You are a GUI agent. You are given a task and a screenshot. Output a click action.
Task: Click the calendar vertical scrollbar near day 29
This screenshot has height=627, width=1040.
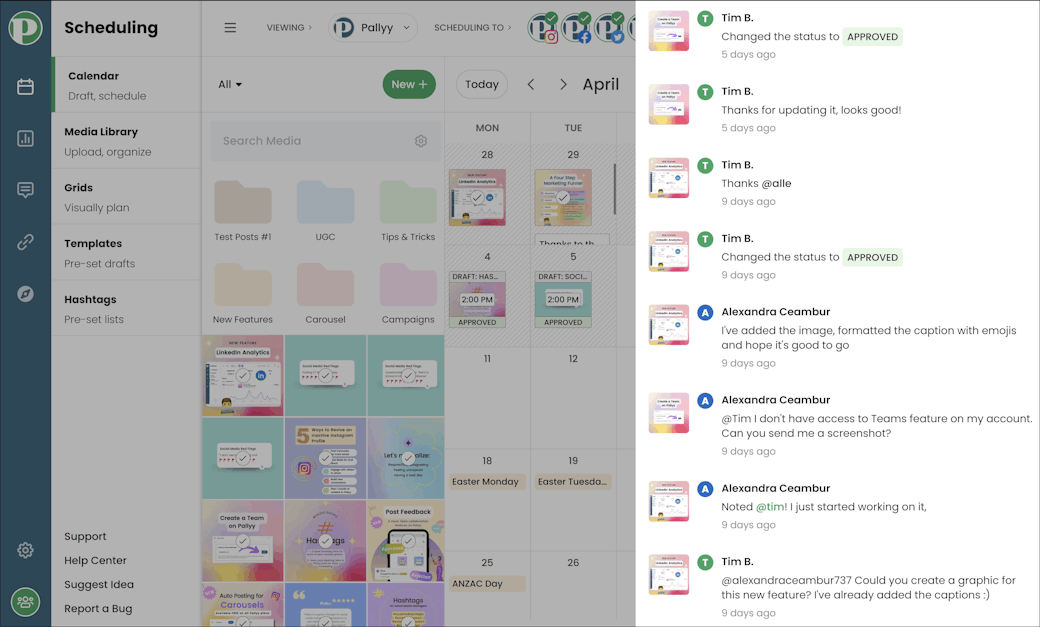(x=614, y=189)
